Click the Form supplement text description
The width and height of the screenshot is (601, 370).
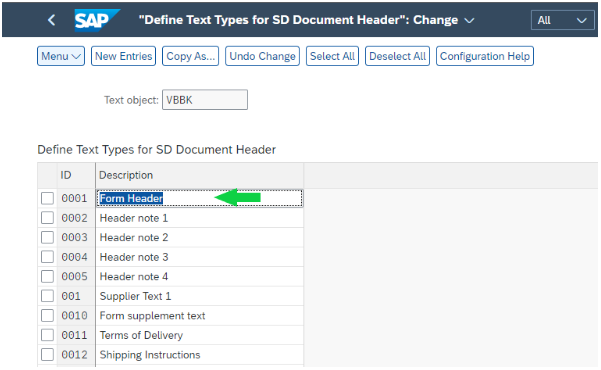(200, 316)
